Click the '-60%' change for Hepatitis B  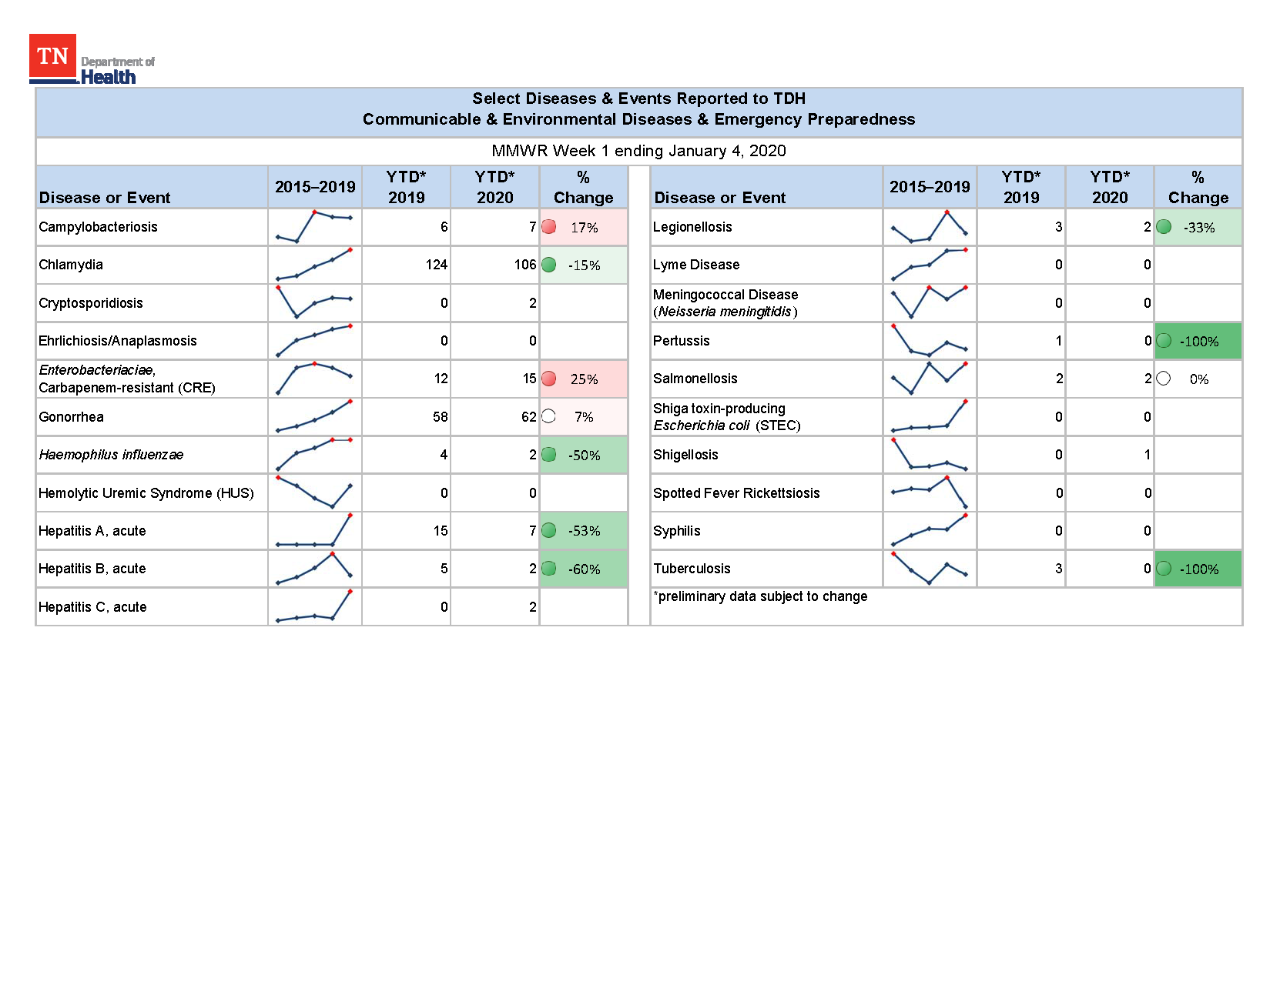pos(584,569)
